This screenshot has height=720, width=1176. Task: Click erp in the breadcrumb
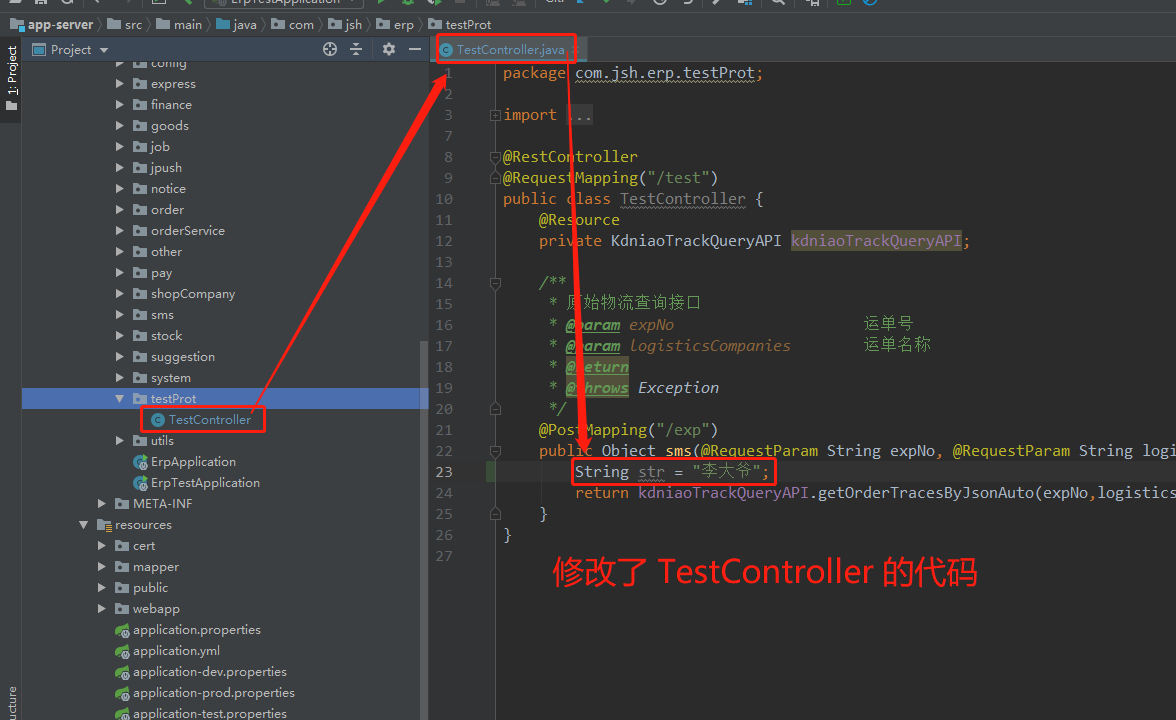click(404, 25)
